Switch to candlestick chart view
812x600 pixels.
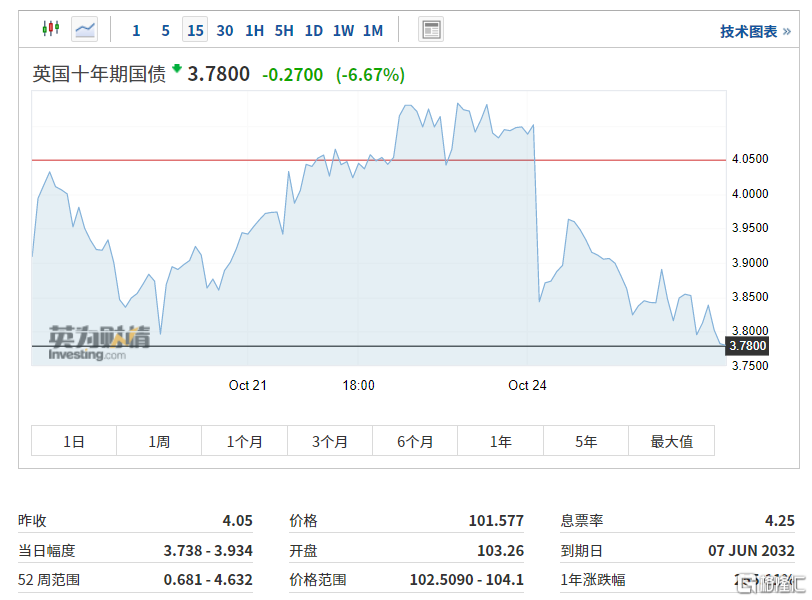[51, 29]
